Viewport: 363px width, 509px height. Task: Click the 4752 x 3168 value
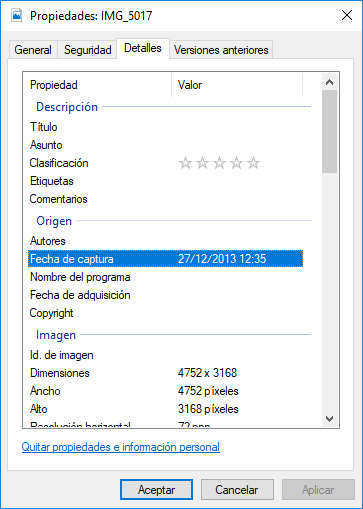pos(207,373)
